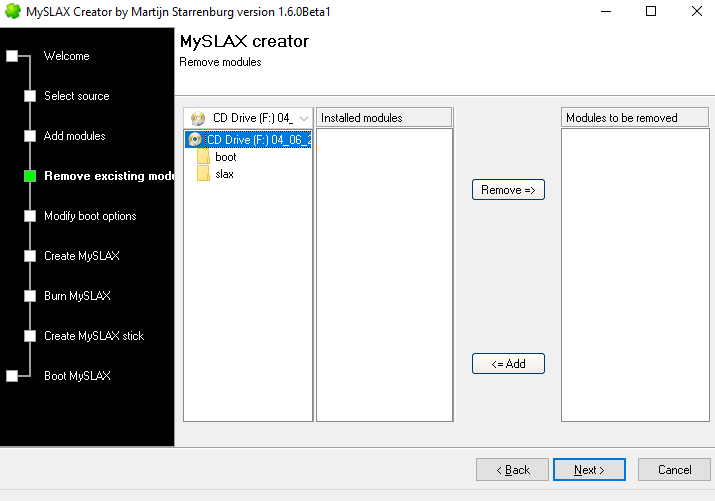Click the Add modules step marker

(x=30, y=136)
